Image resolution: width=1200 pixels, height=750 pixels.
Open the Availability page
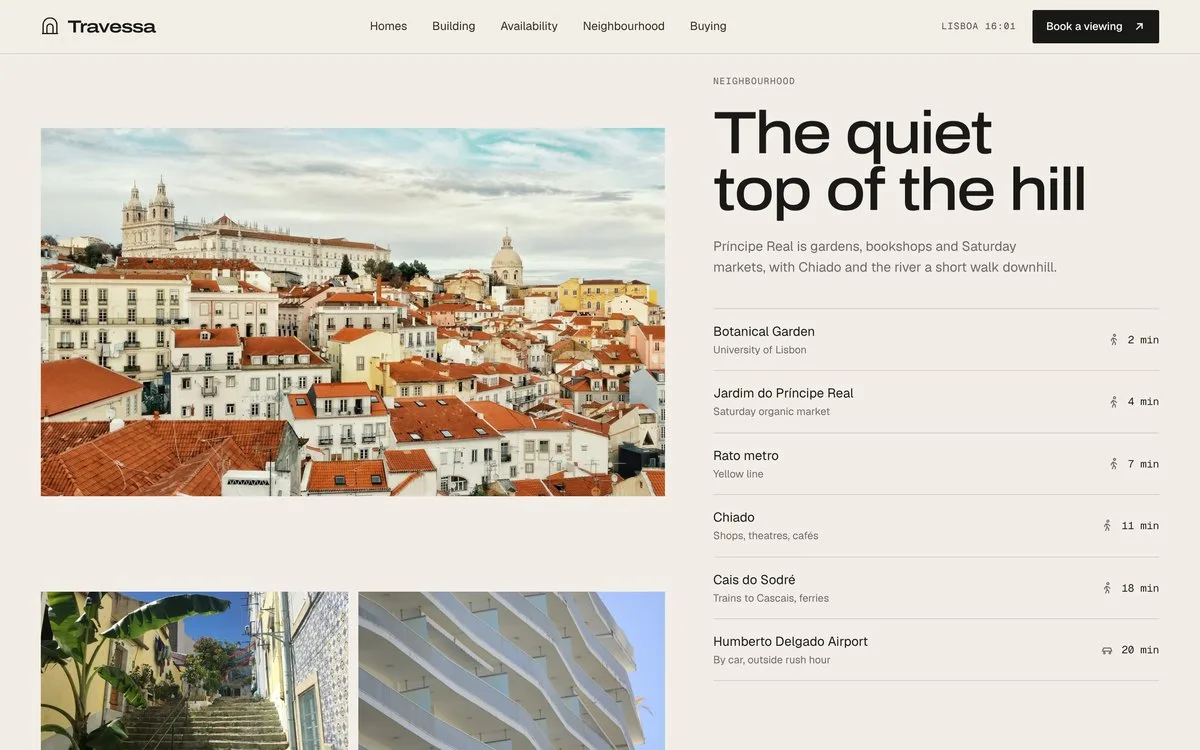point(529,26)
